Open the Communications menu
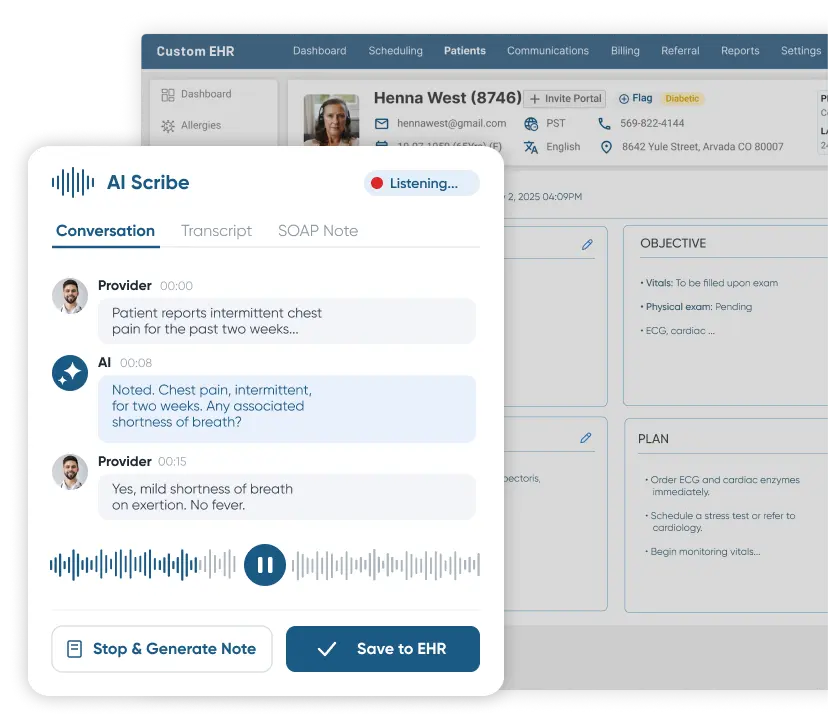 [x=548, y=51]
